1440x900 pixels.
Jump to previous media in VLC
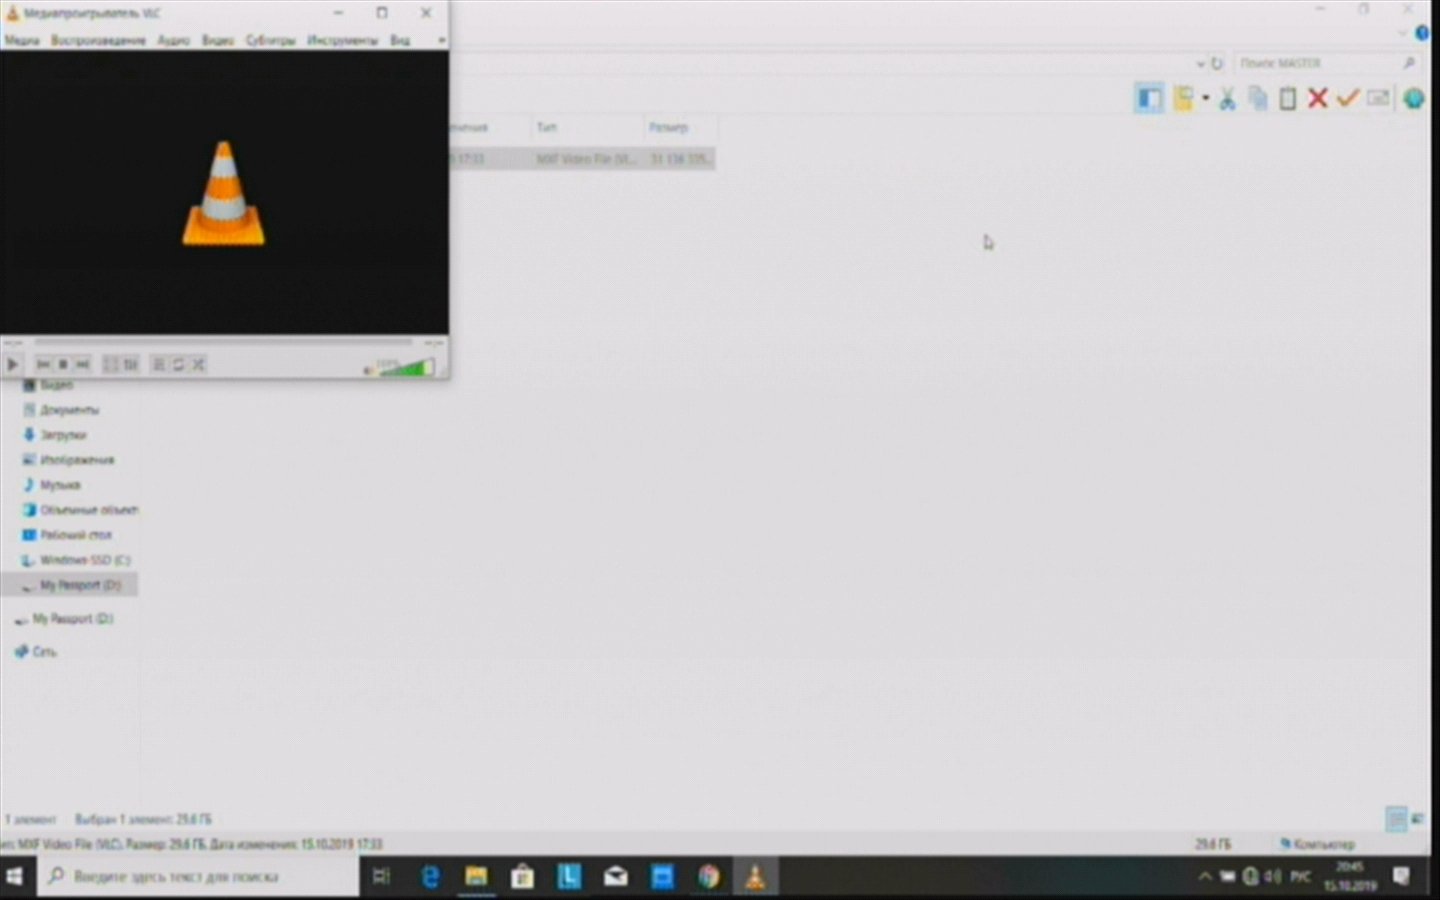click(43, 365)
